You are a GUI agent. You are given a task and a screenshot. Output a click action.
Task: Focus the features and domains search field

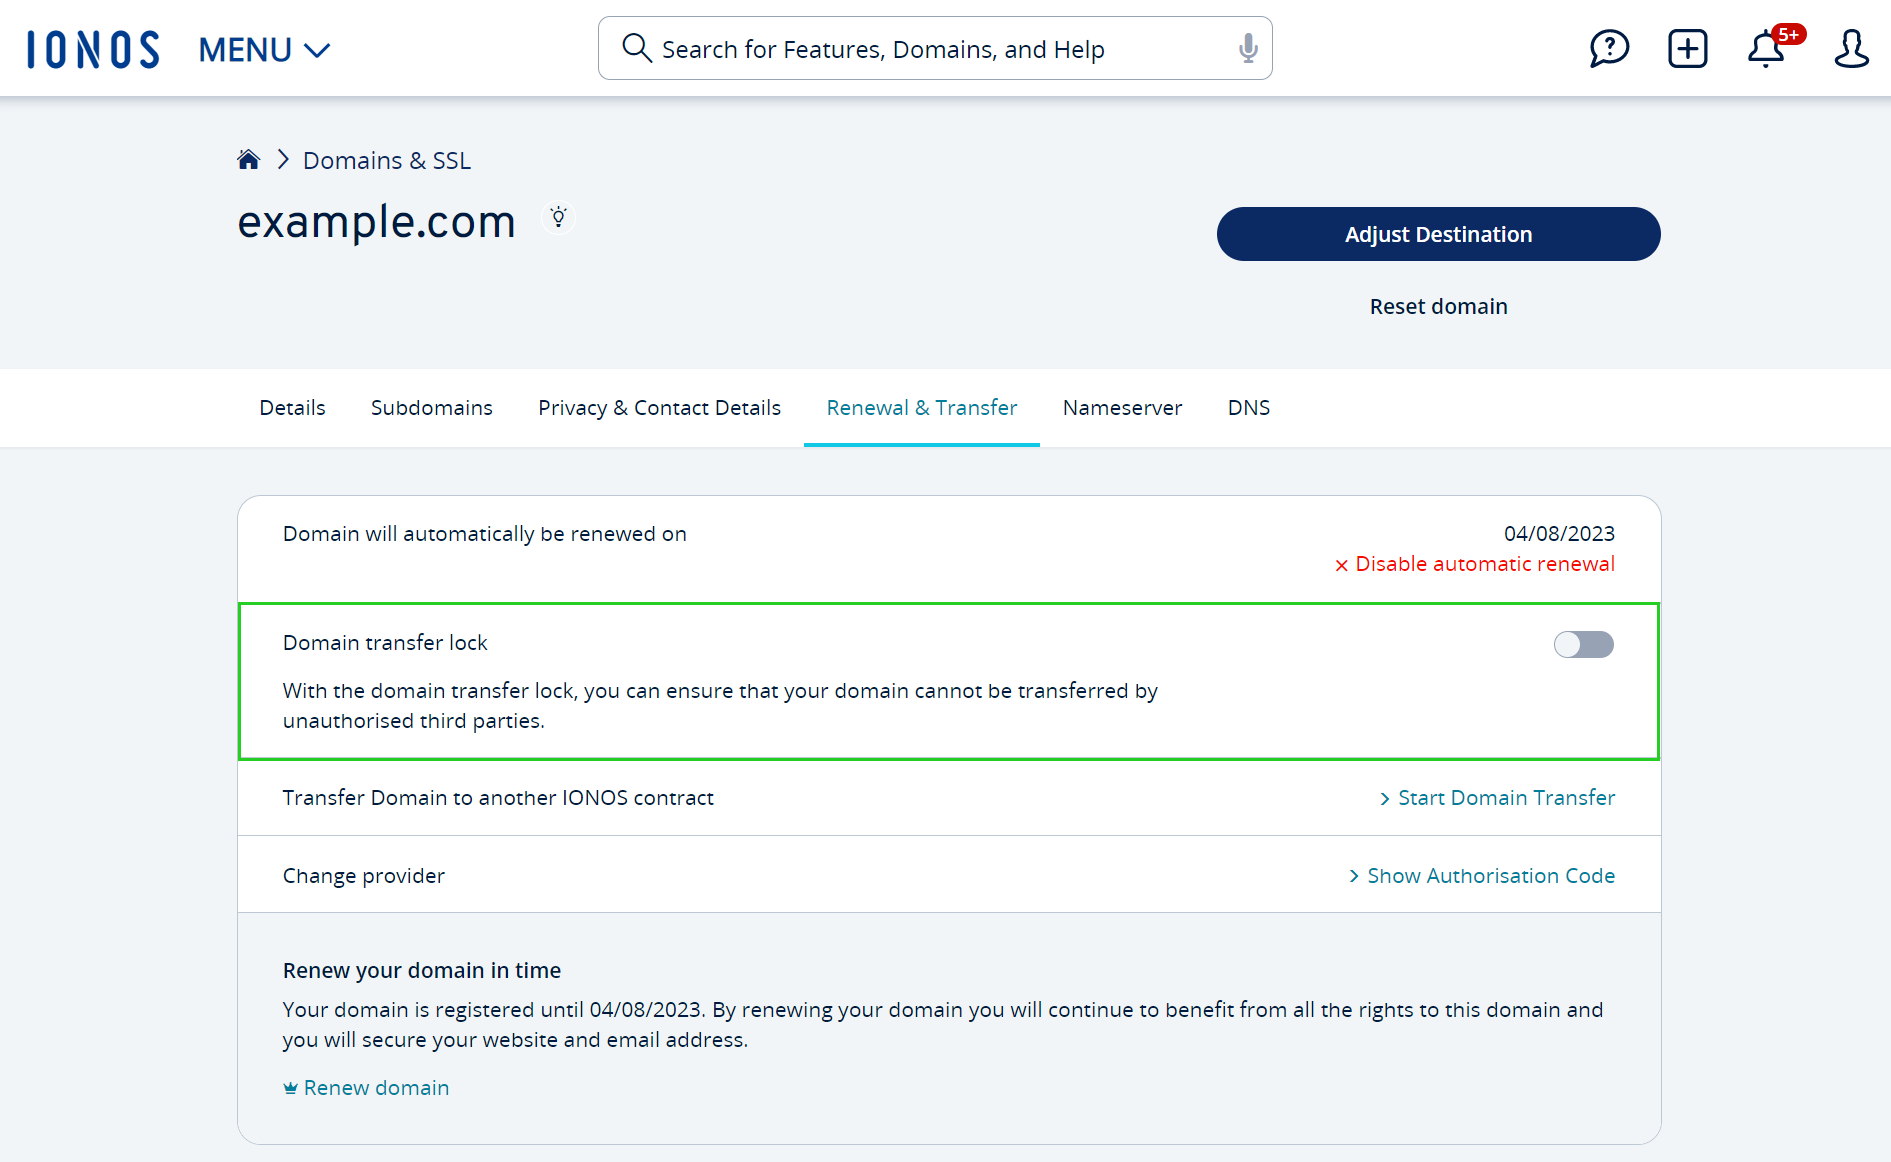point(935,49)
